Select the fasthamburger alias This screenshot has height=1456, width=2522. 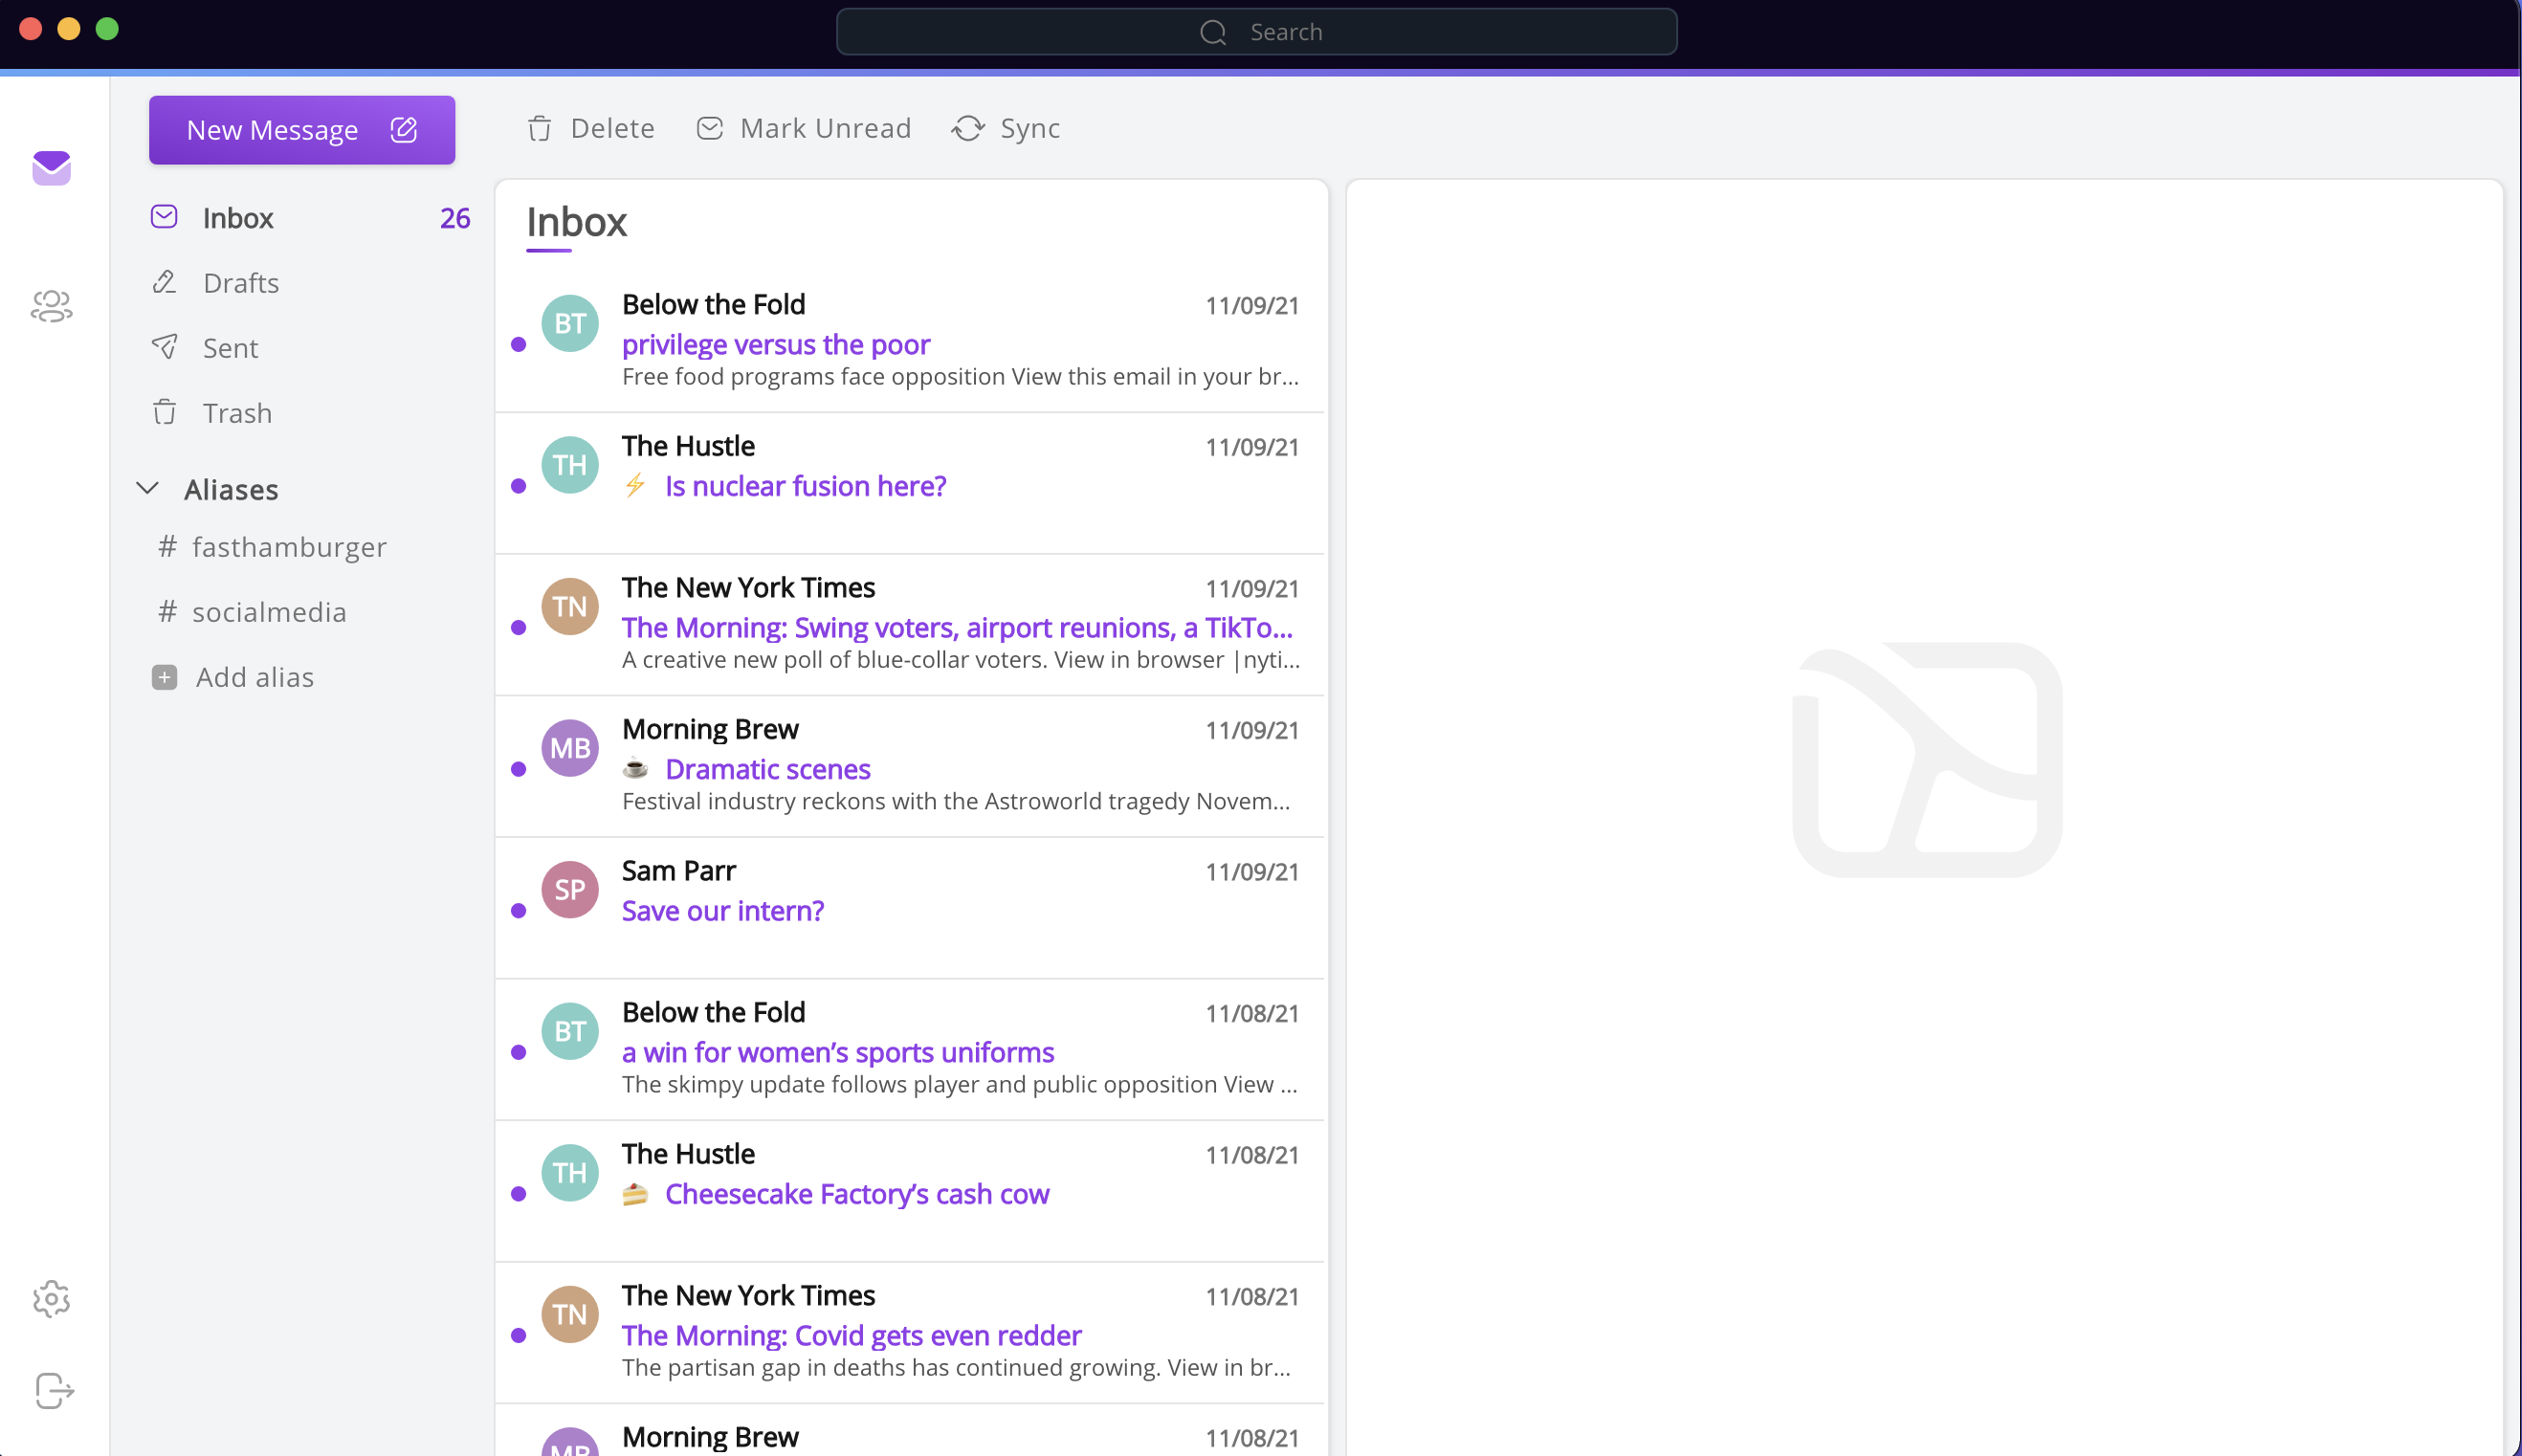(x=289, y=547)
